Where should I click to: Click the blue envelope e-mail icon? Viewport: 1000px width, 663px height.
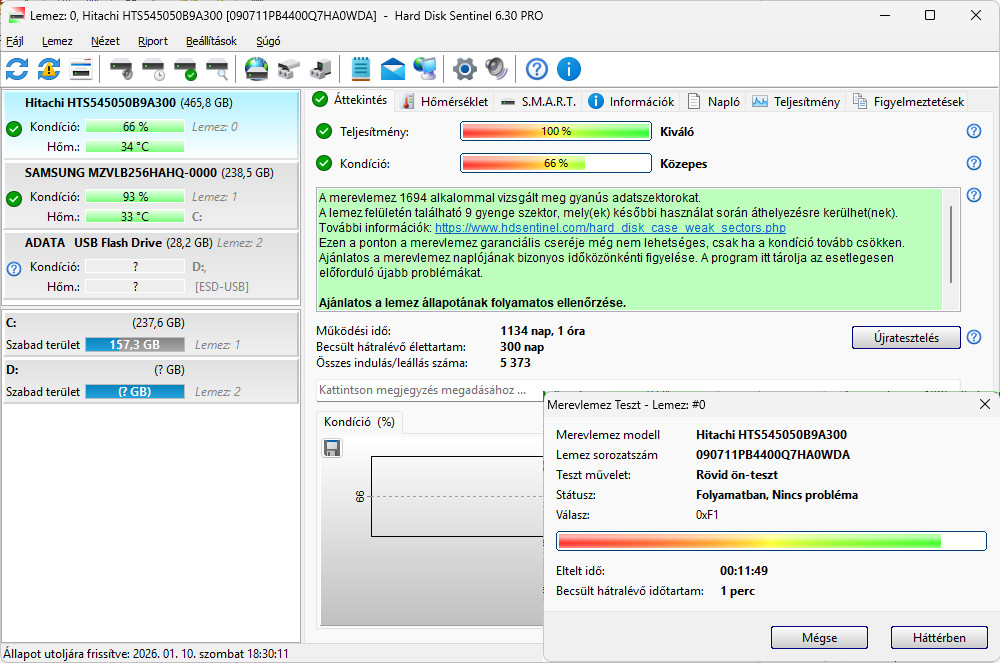coord(393,69)
